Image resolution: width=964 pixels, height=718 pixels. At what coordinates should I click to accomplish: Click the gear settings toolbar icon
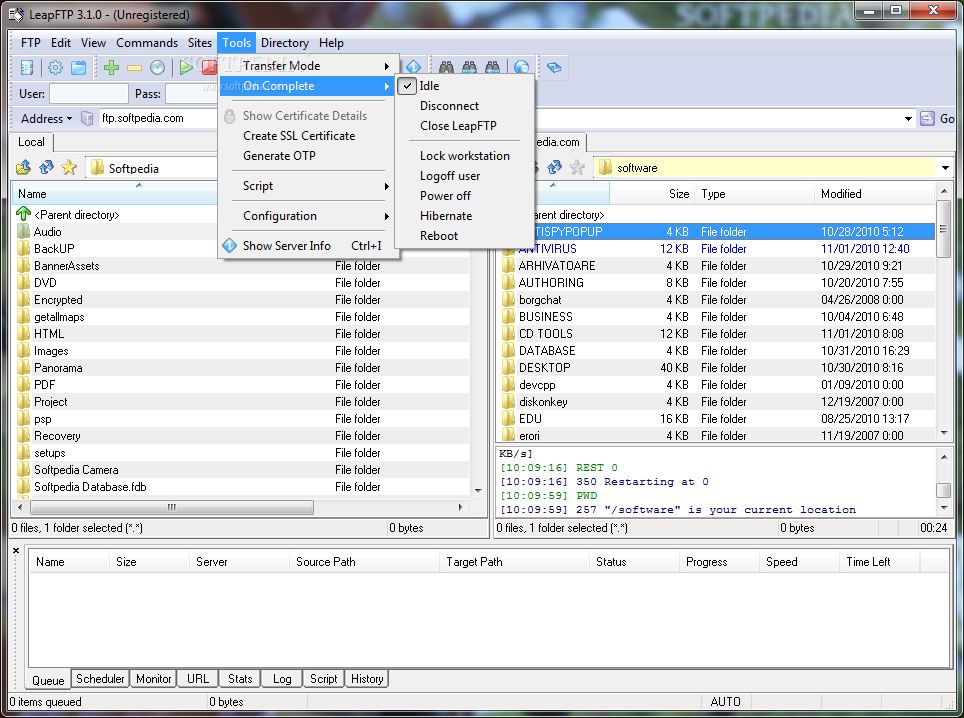pyautogui.click(x=55, y=68)
